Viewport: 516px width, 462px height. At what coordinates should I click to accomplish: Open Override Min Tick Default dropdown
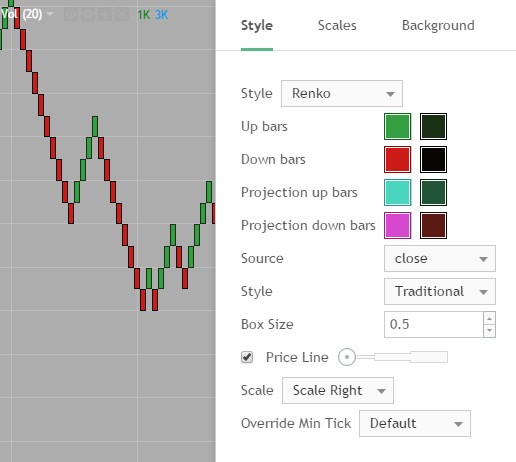click(415, 424)
